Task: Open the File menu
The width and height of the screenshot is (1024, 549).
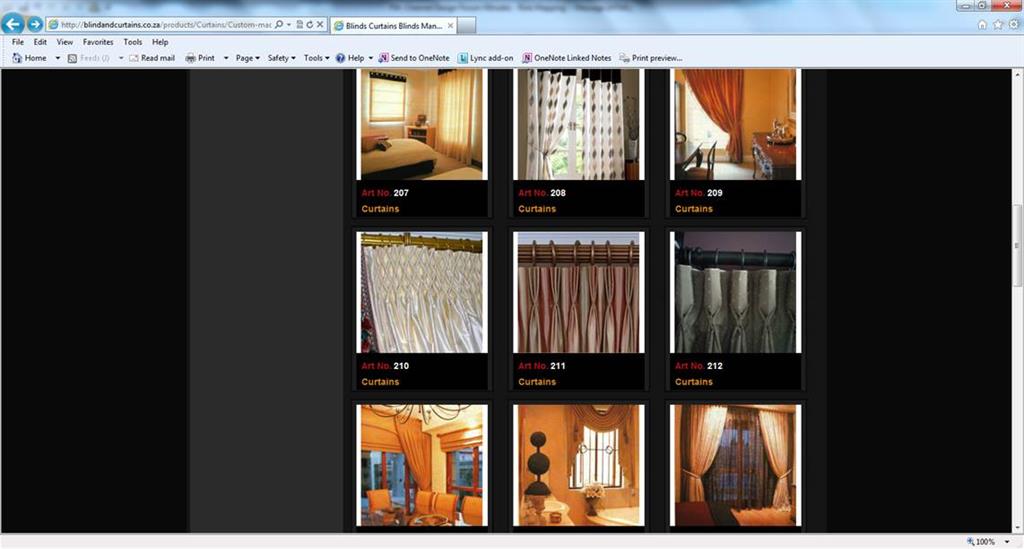Action: click(x=18, y=42)
